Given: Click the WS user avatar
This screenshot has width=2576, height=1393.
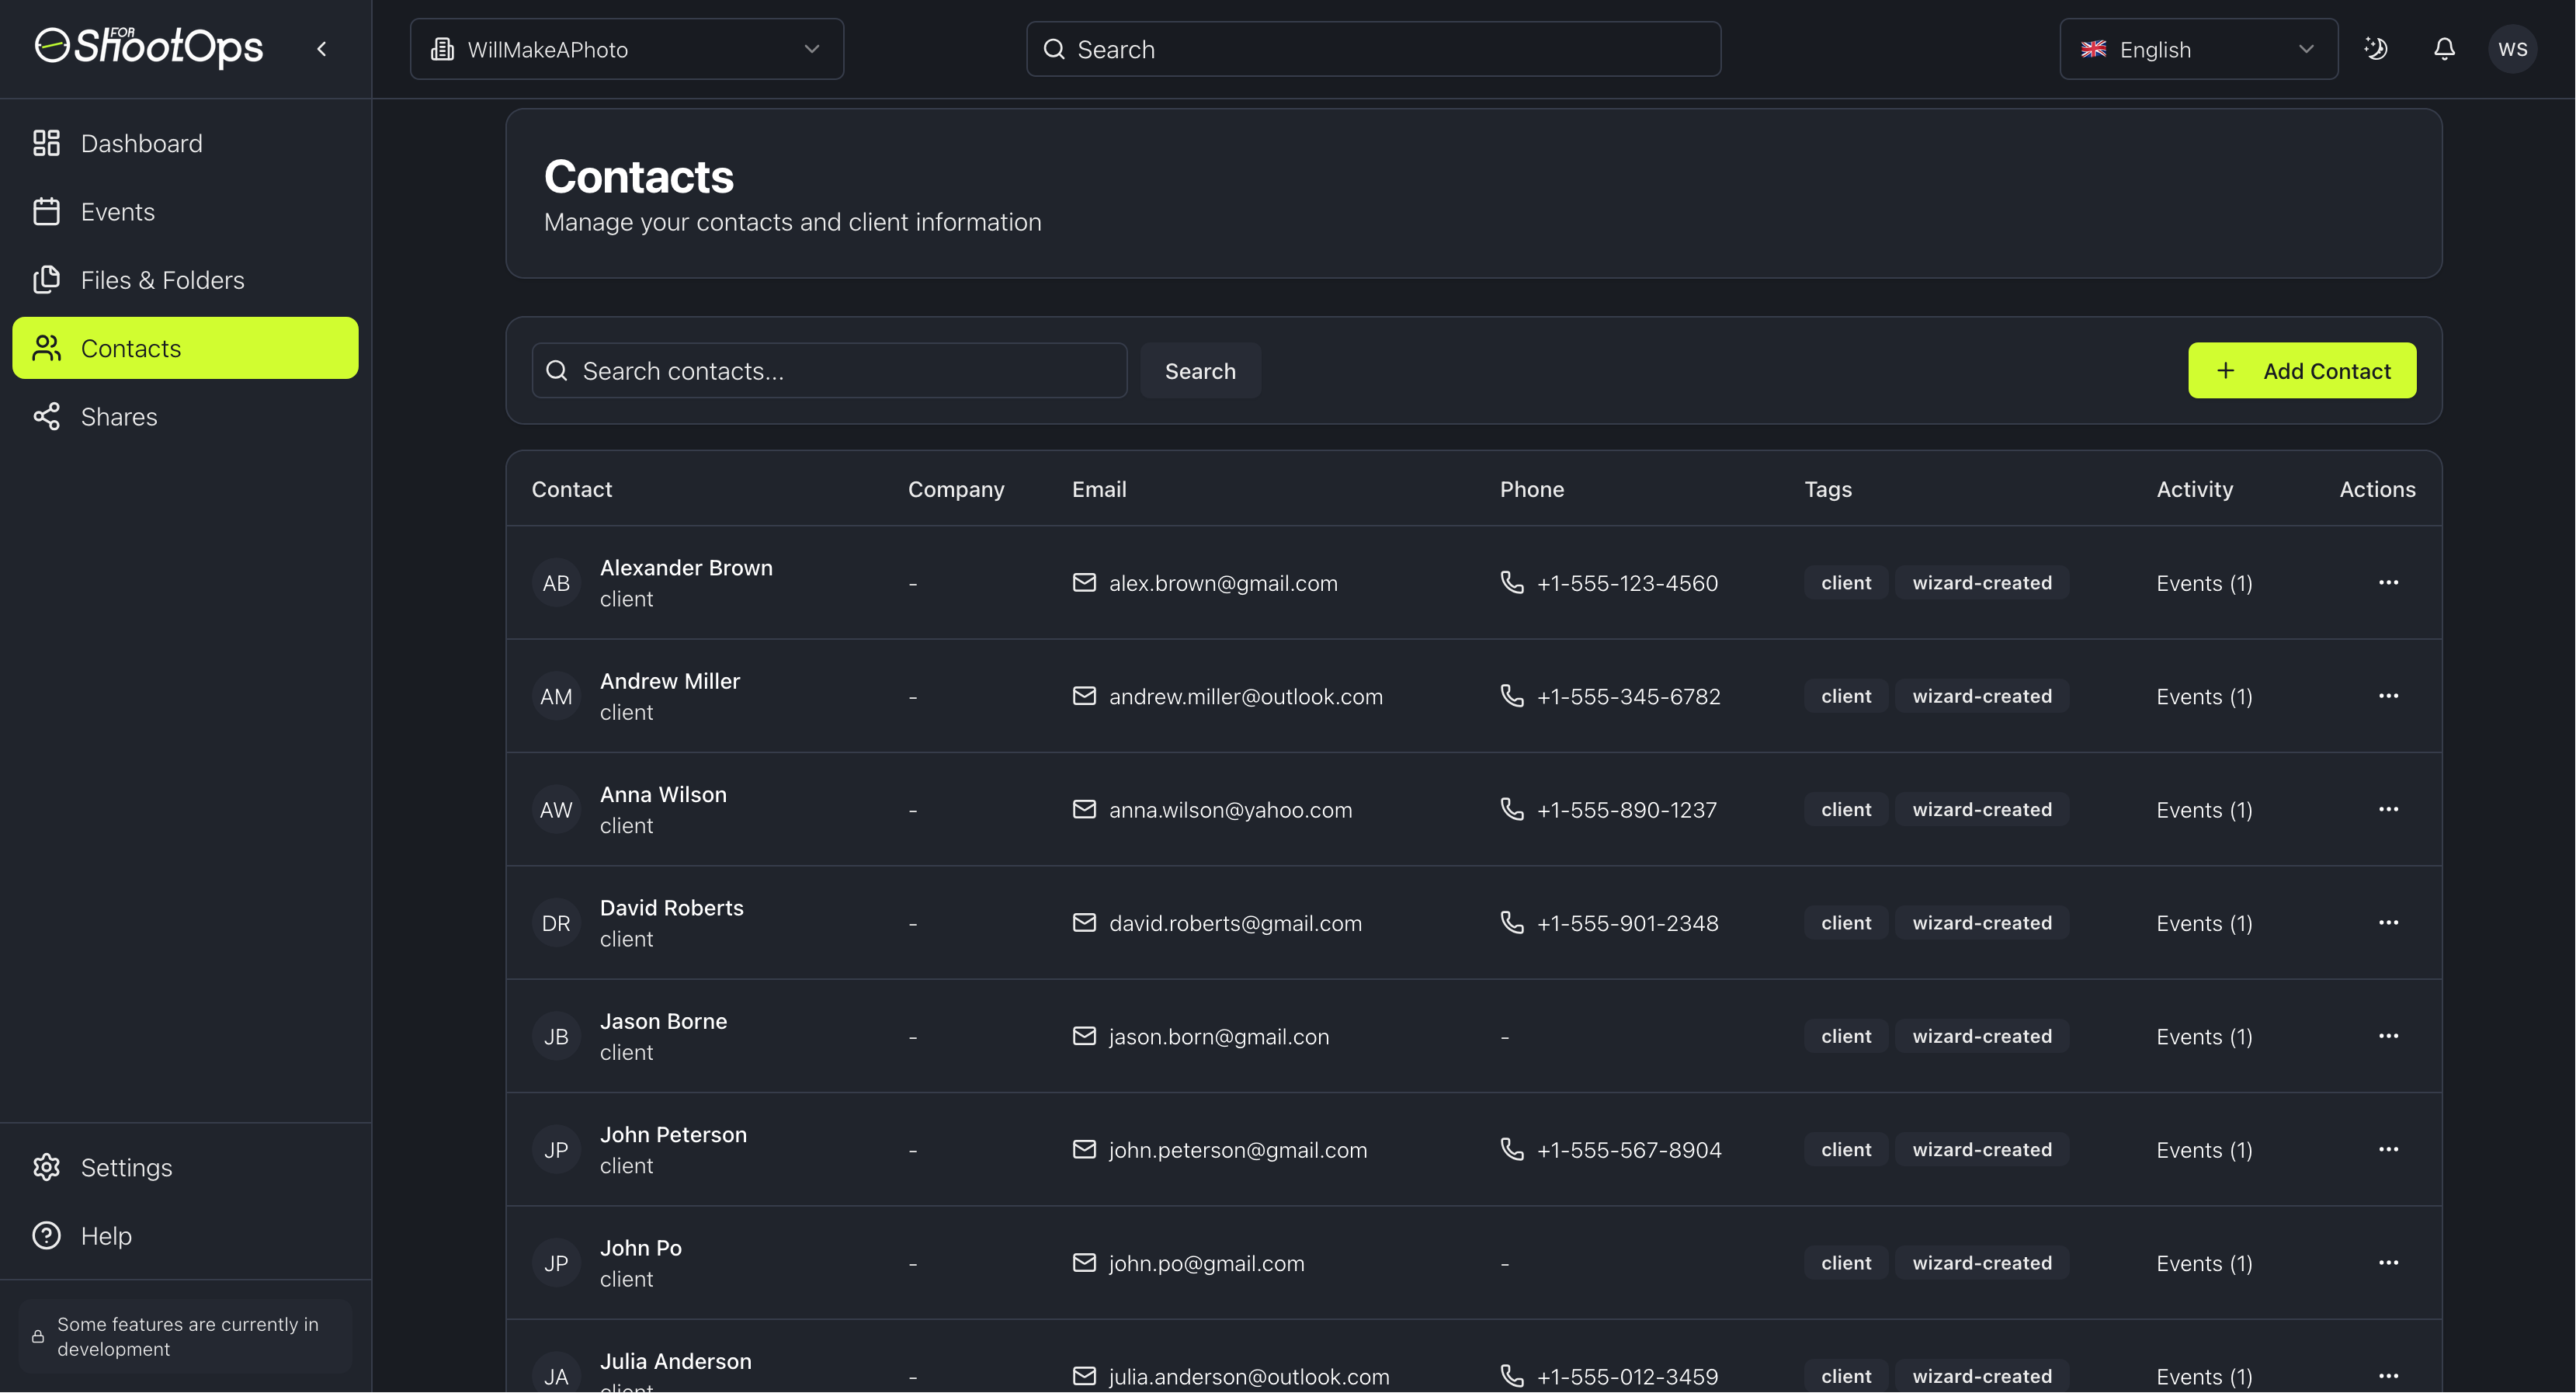Looking at the screenshot, I should coord(2512,49).
